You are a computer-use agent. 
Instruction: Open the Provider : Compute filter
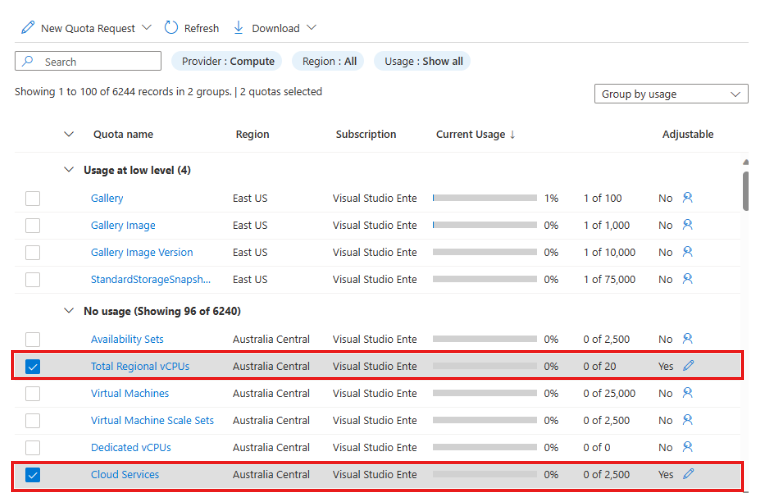[x=227, y=61]
